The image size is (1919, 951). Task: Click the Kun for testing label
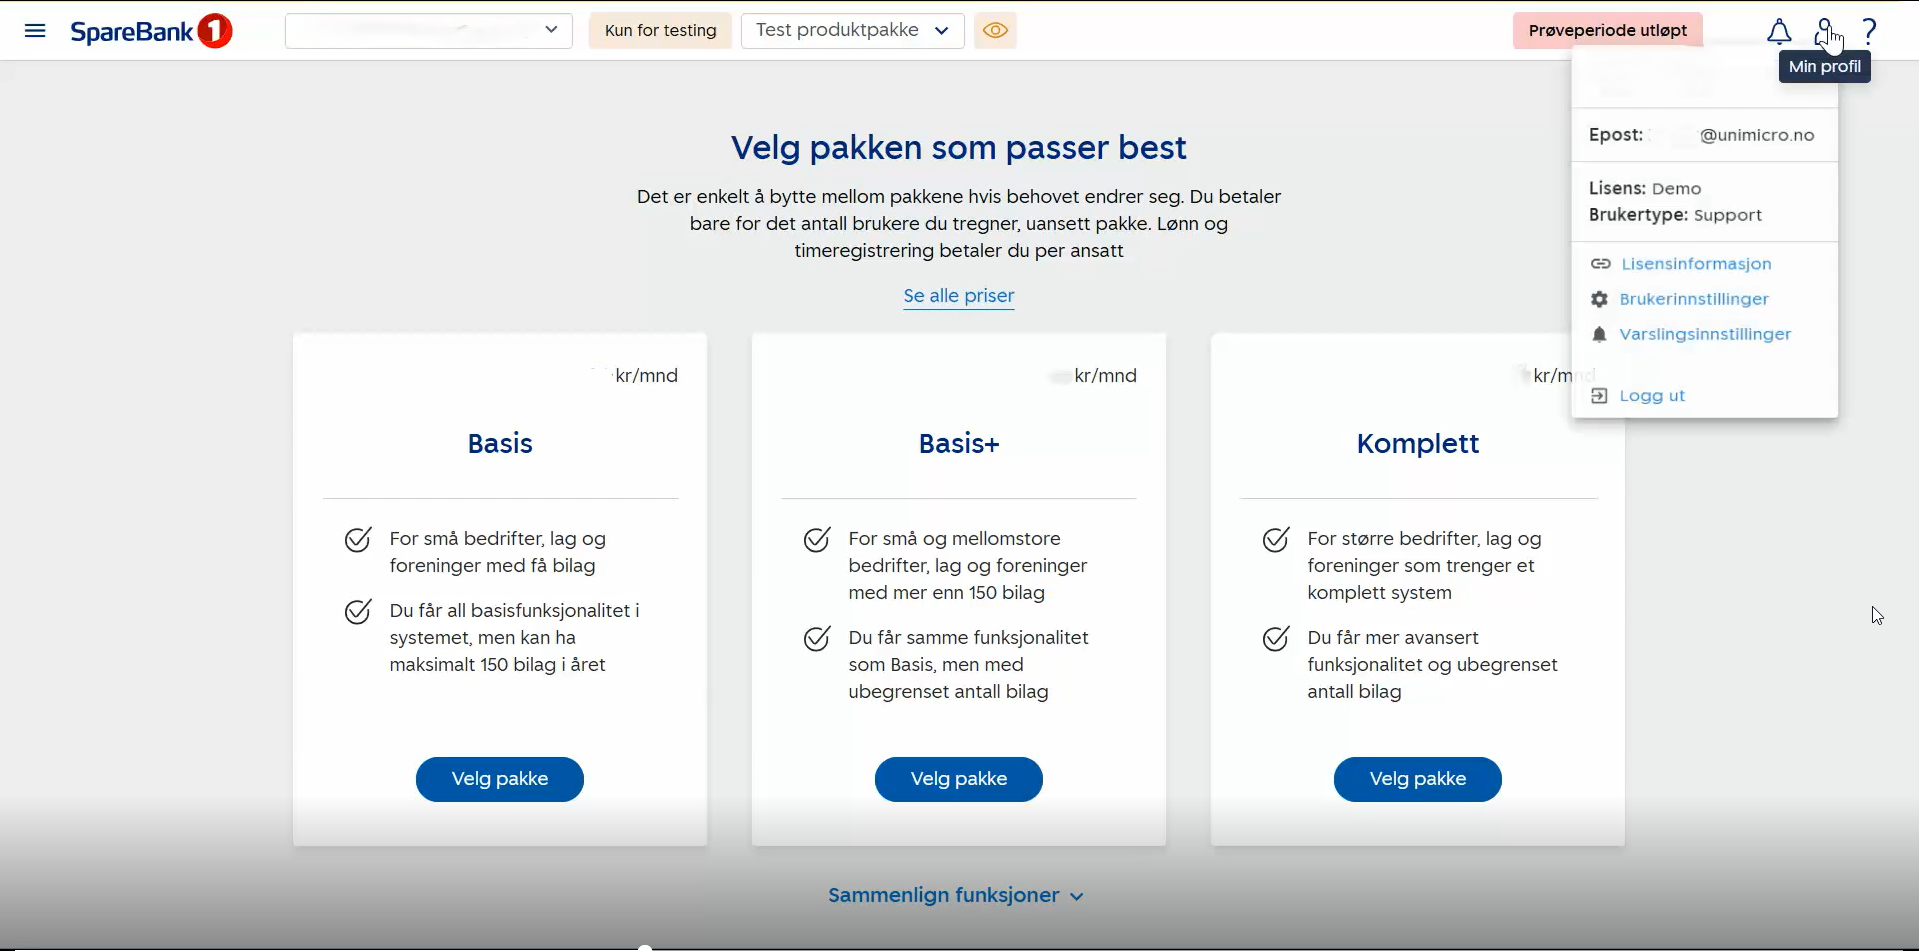(x=660, y=31)
